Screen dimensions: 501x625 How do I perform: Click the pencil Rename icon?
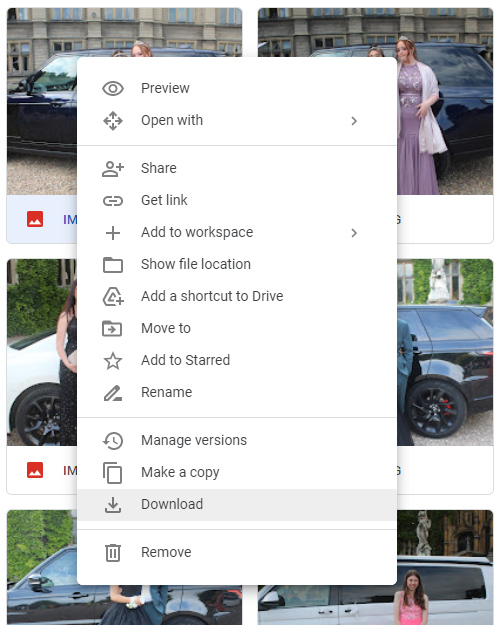coord(113,393)
